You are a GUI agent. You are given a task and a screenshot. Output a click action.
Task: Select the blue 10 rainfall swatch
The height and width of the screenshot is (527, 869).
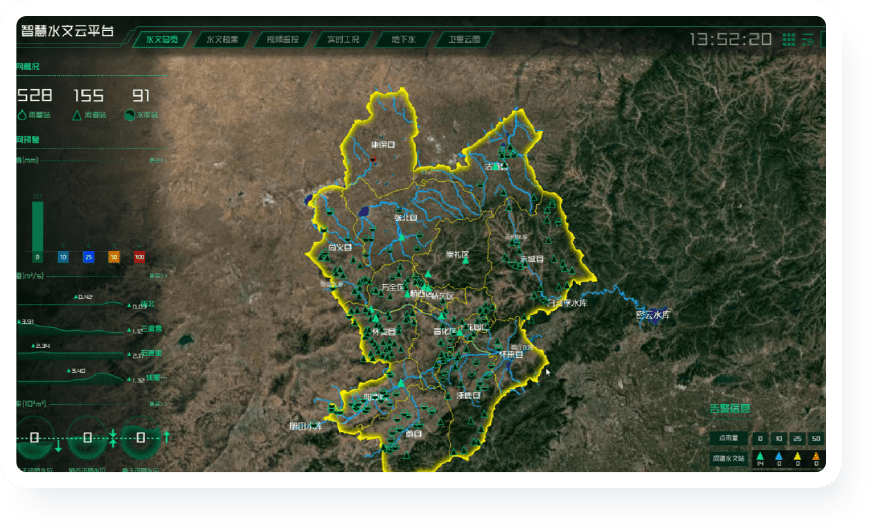click(x=63, y=257)
